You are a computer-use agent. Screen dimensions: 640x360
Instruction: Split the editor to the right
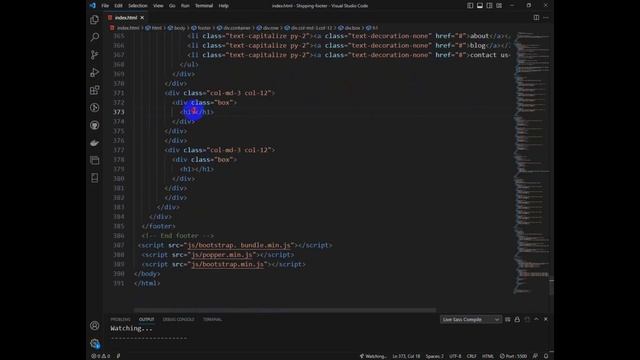pos(536,18)
